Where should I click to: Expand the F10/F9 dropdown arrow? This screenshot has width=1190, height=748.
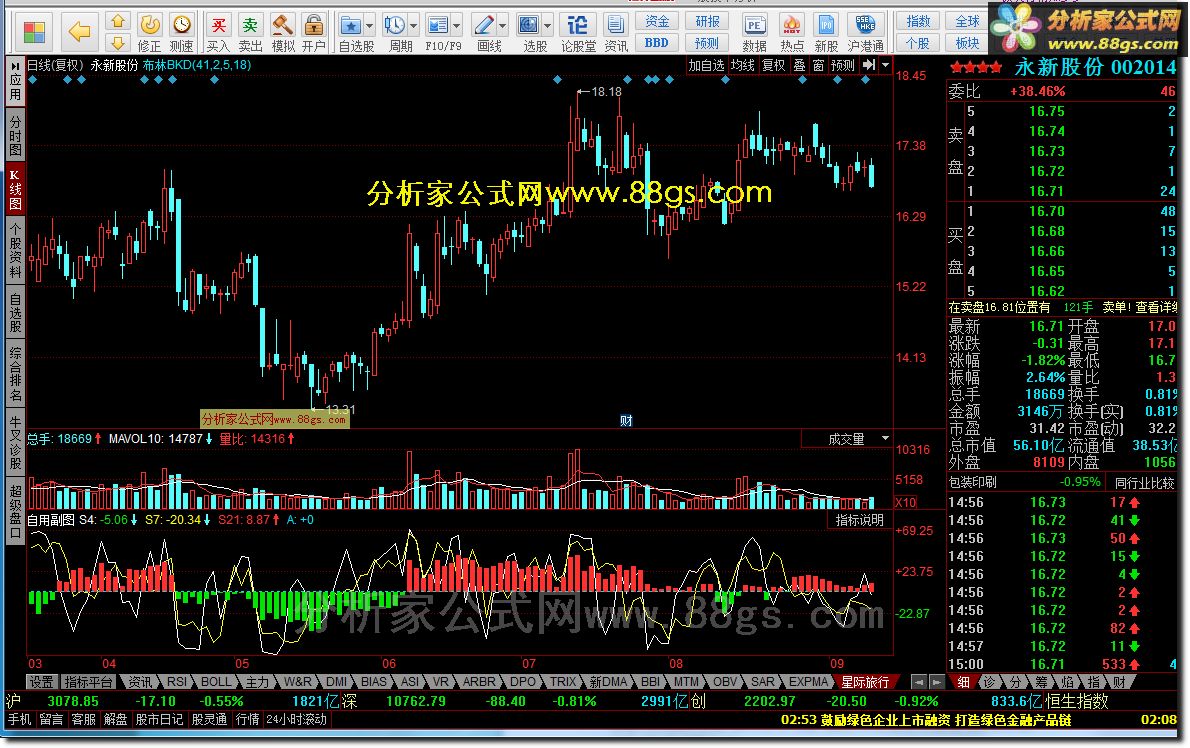[x=456, y=26]
